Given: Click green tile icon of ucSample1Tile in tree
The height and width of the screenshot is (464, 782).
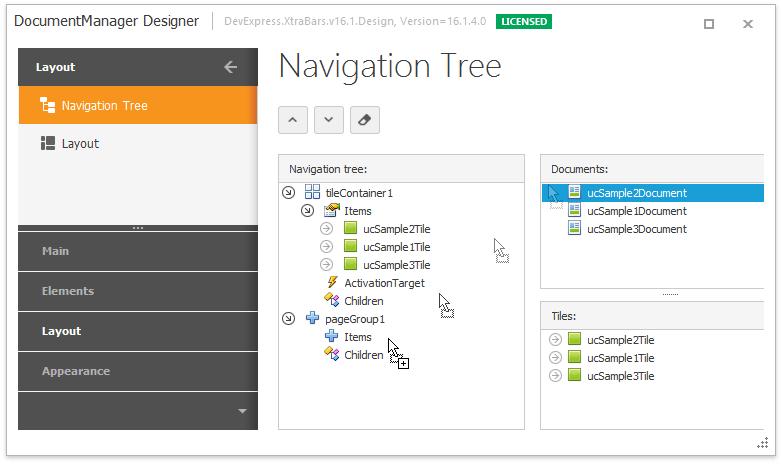Looking at the screenshot, I should tap(351, 246).
